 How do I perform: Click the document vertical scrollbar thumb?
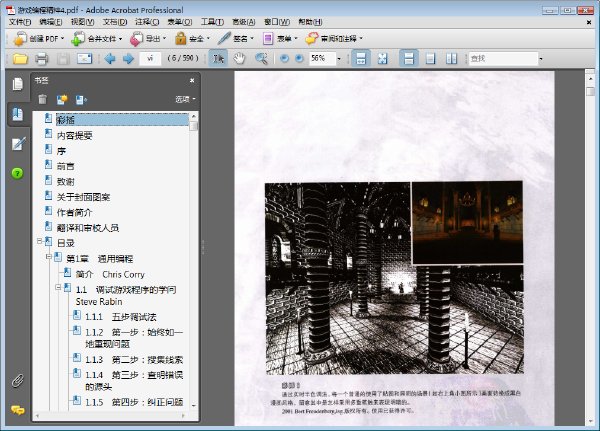[x=590, y=91]
